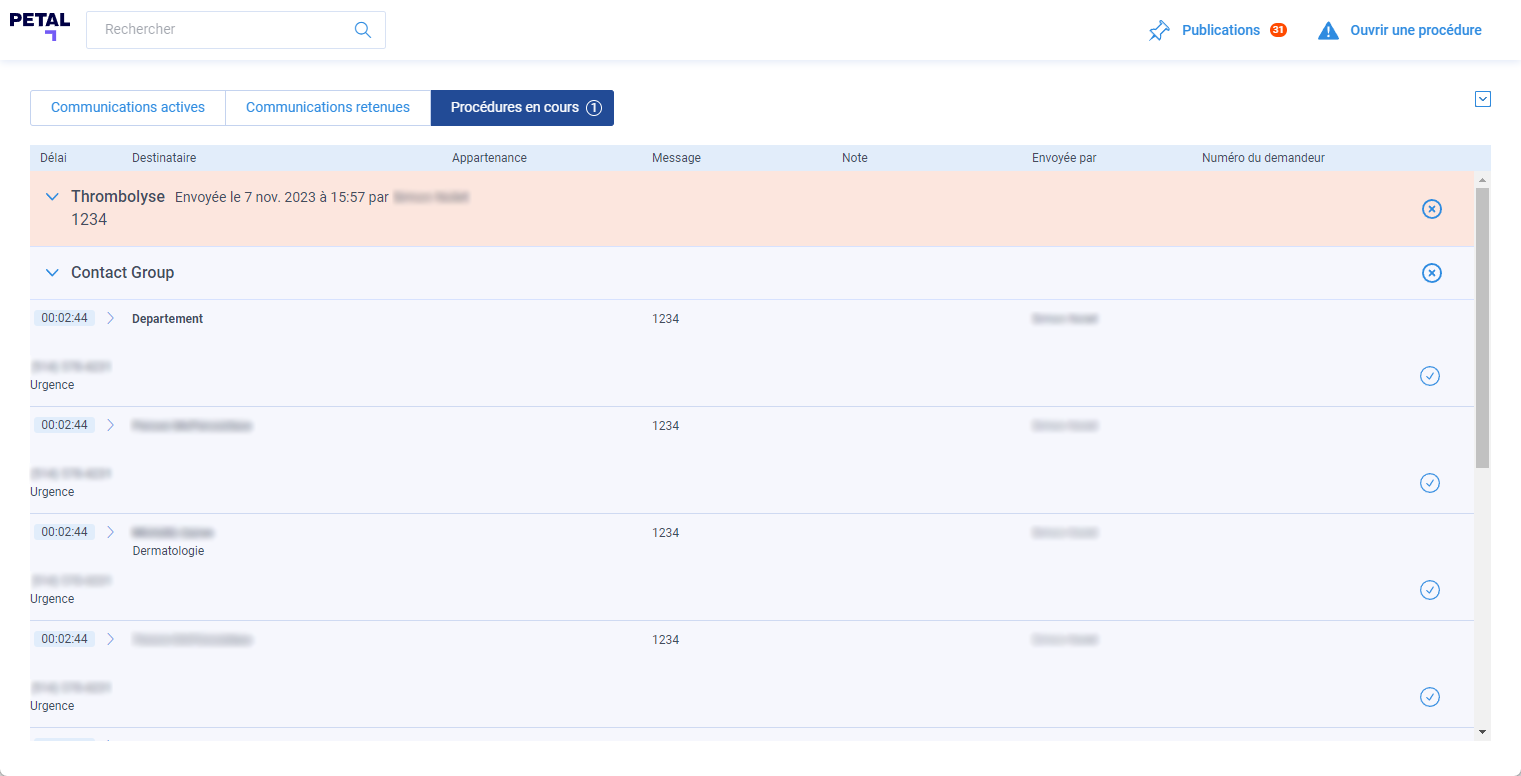This screenshot has width=1521, height=776.
Task: Click the Envoyée par column header
Action: tap(1064, 158)
